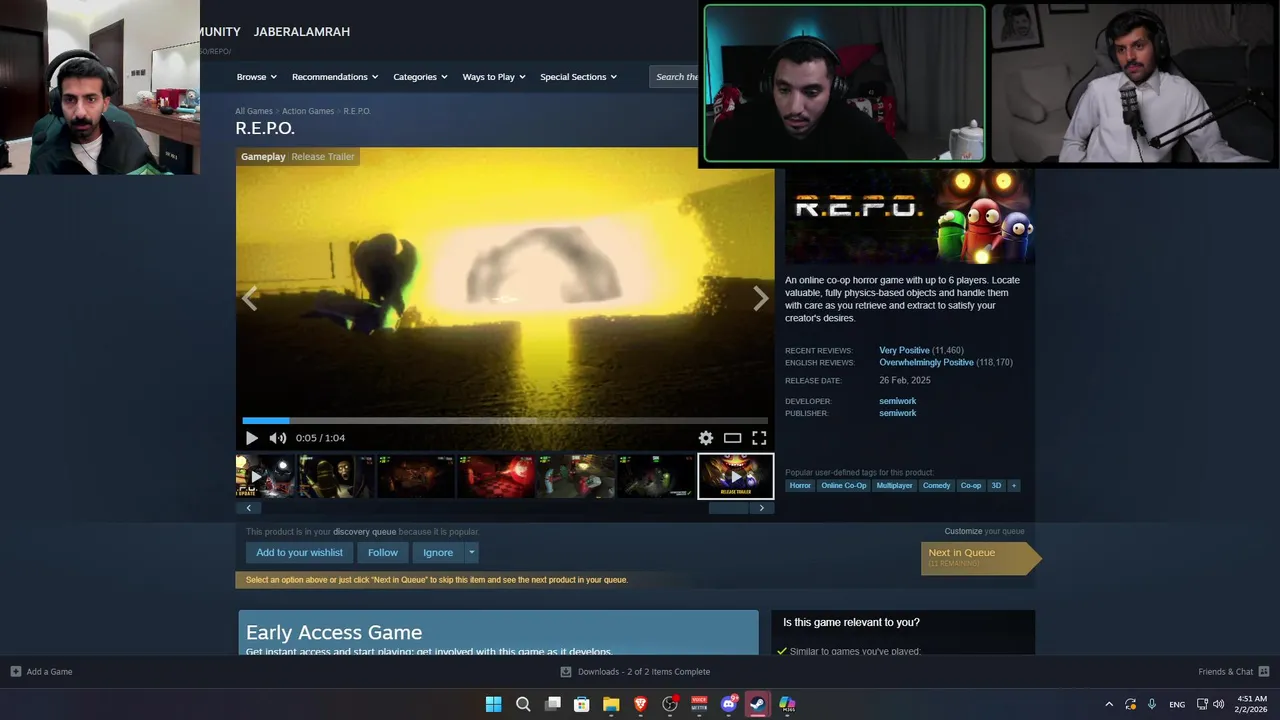This screenshot has height=720, width=1280.
Task: Mute the video volume
Action: tap(278, 438)
